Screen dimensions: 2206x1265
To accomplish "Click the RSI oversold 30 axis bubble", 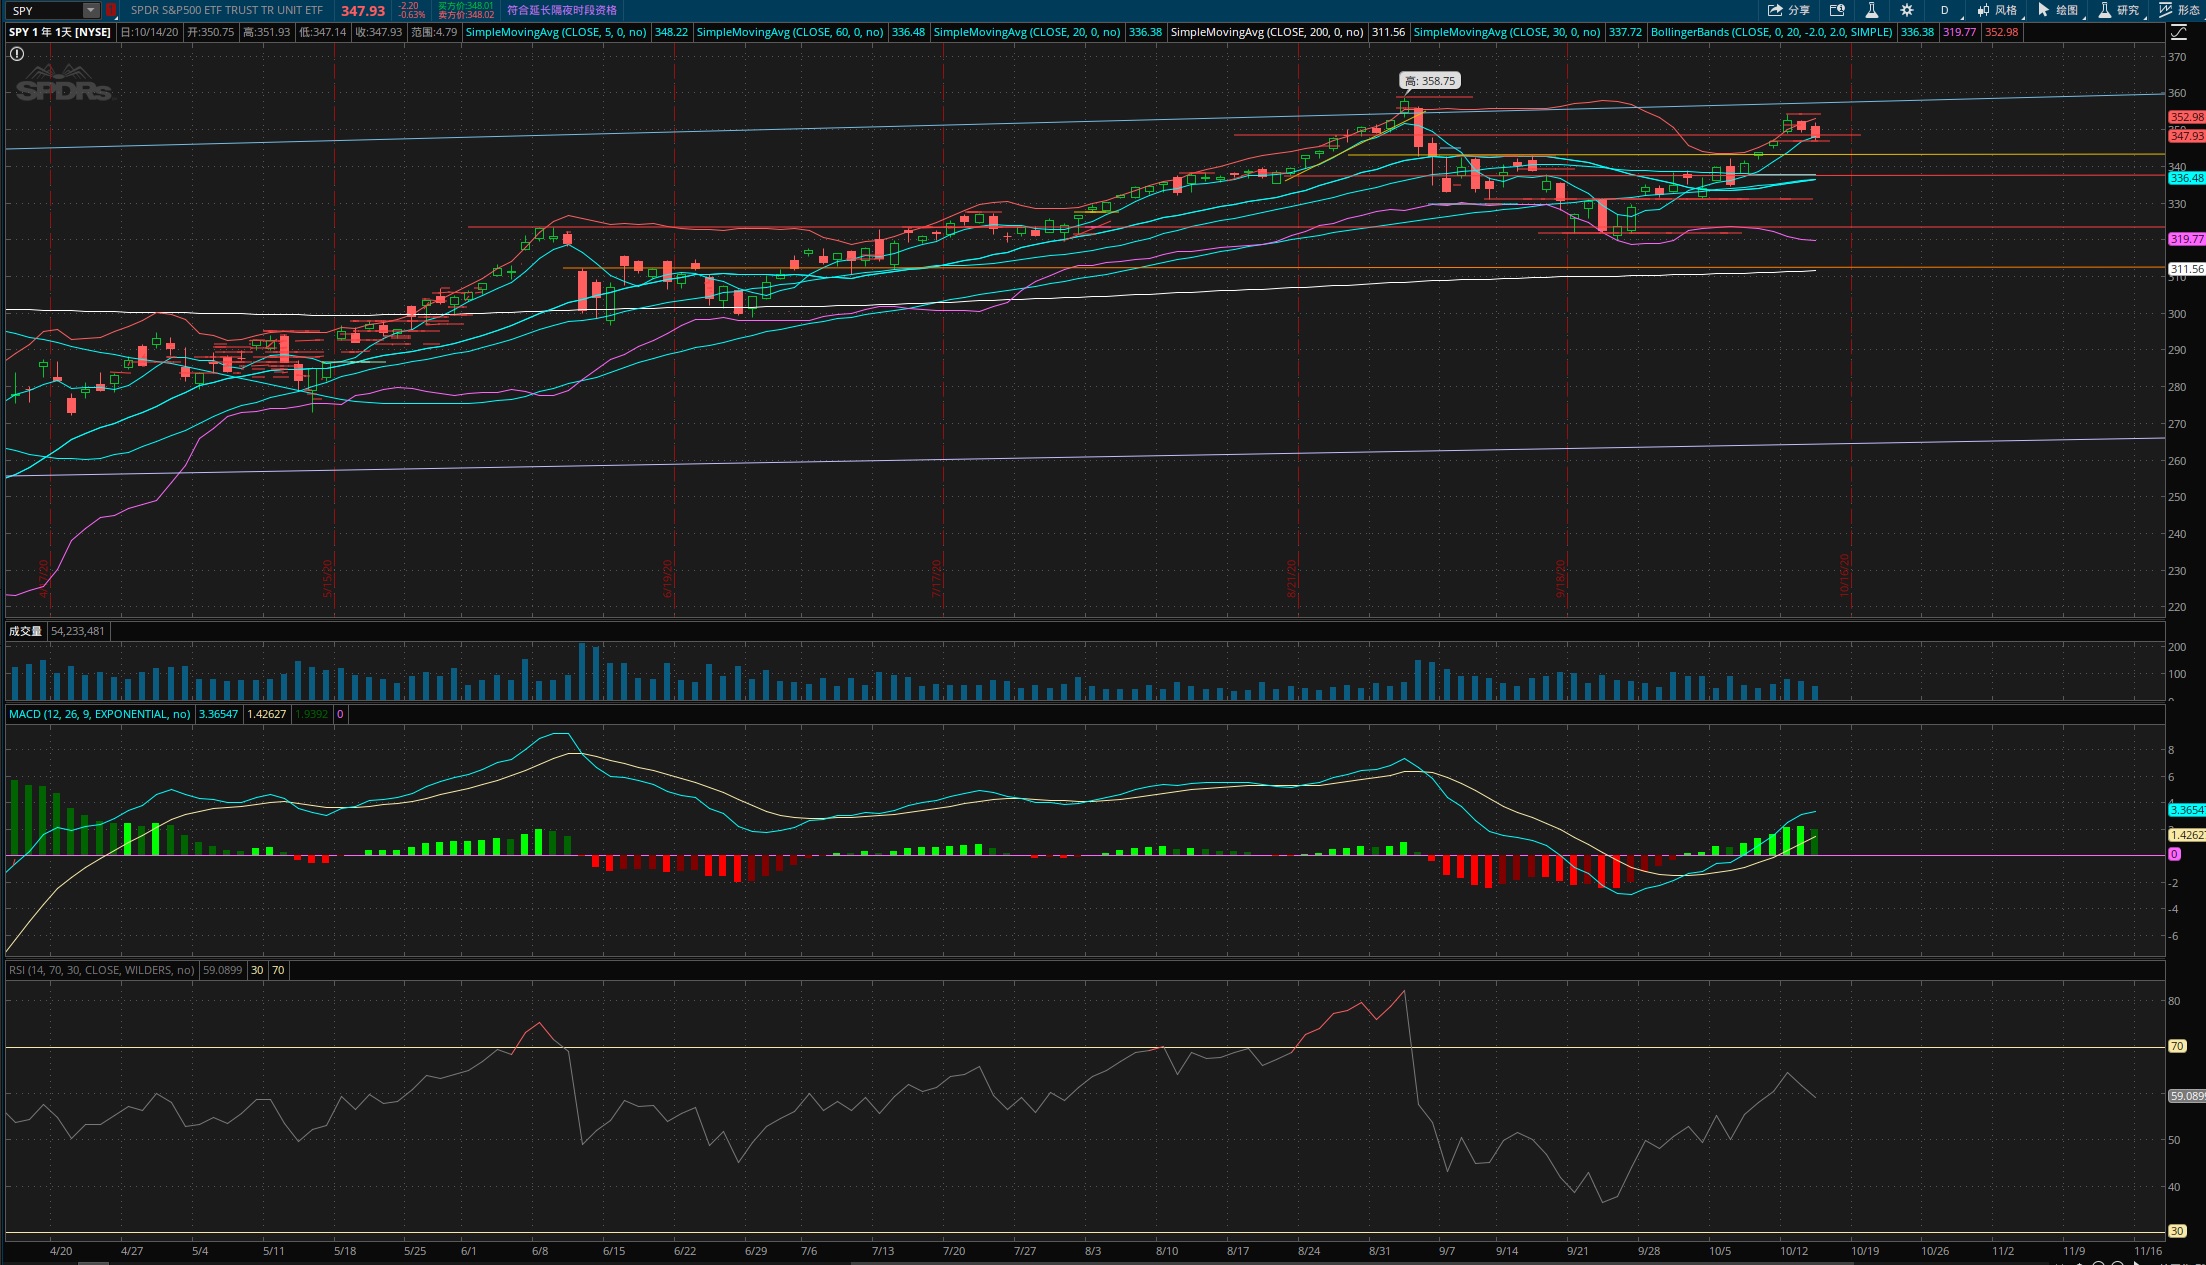I will (2177, 1231).
